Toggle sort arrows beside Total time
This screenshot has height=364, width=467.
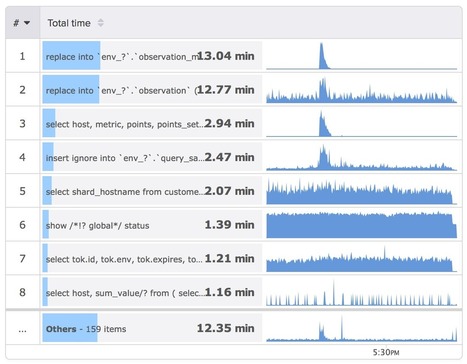pyautogui.click(x=100, y=23)
